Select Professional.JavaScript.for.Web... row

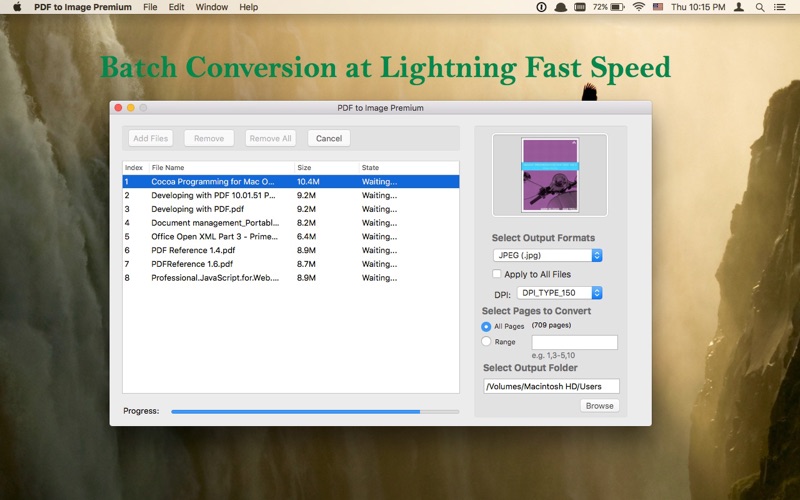point(291,278)
